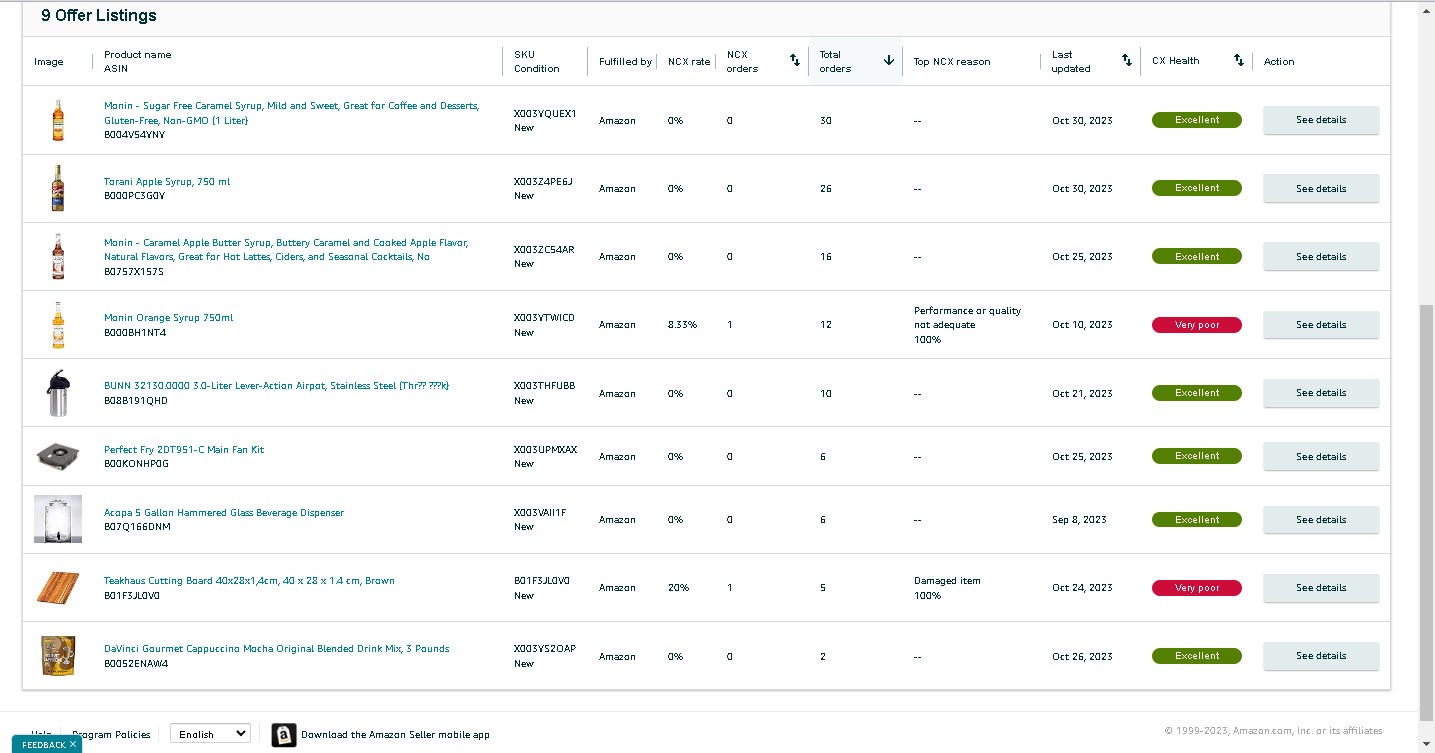This screenshot has width=1435, height=753.
Task: See details for Torani Apple Syrup
Action: click(x=1321, y=188)
